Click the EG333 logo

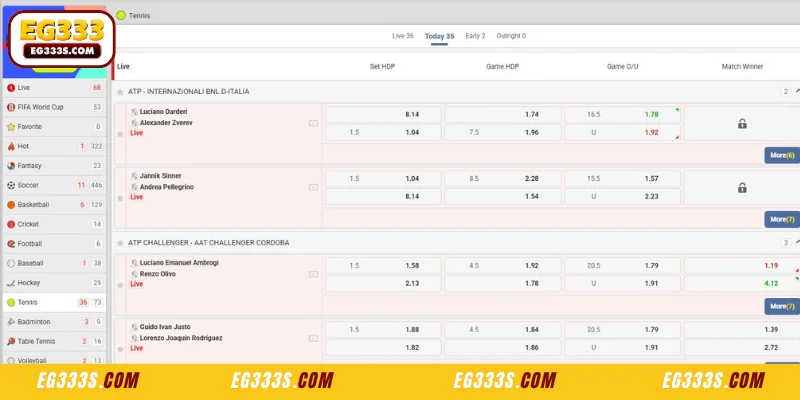pyautogui.click(x=62, y=39)
